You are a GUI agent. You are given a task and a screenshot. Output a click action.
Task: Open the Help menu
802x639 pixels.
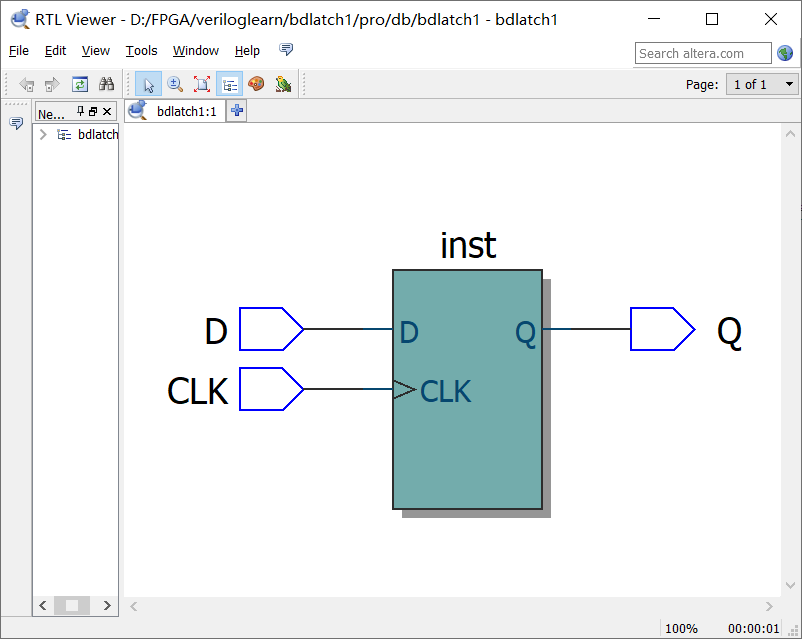[247, 51]
